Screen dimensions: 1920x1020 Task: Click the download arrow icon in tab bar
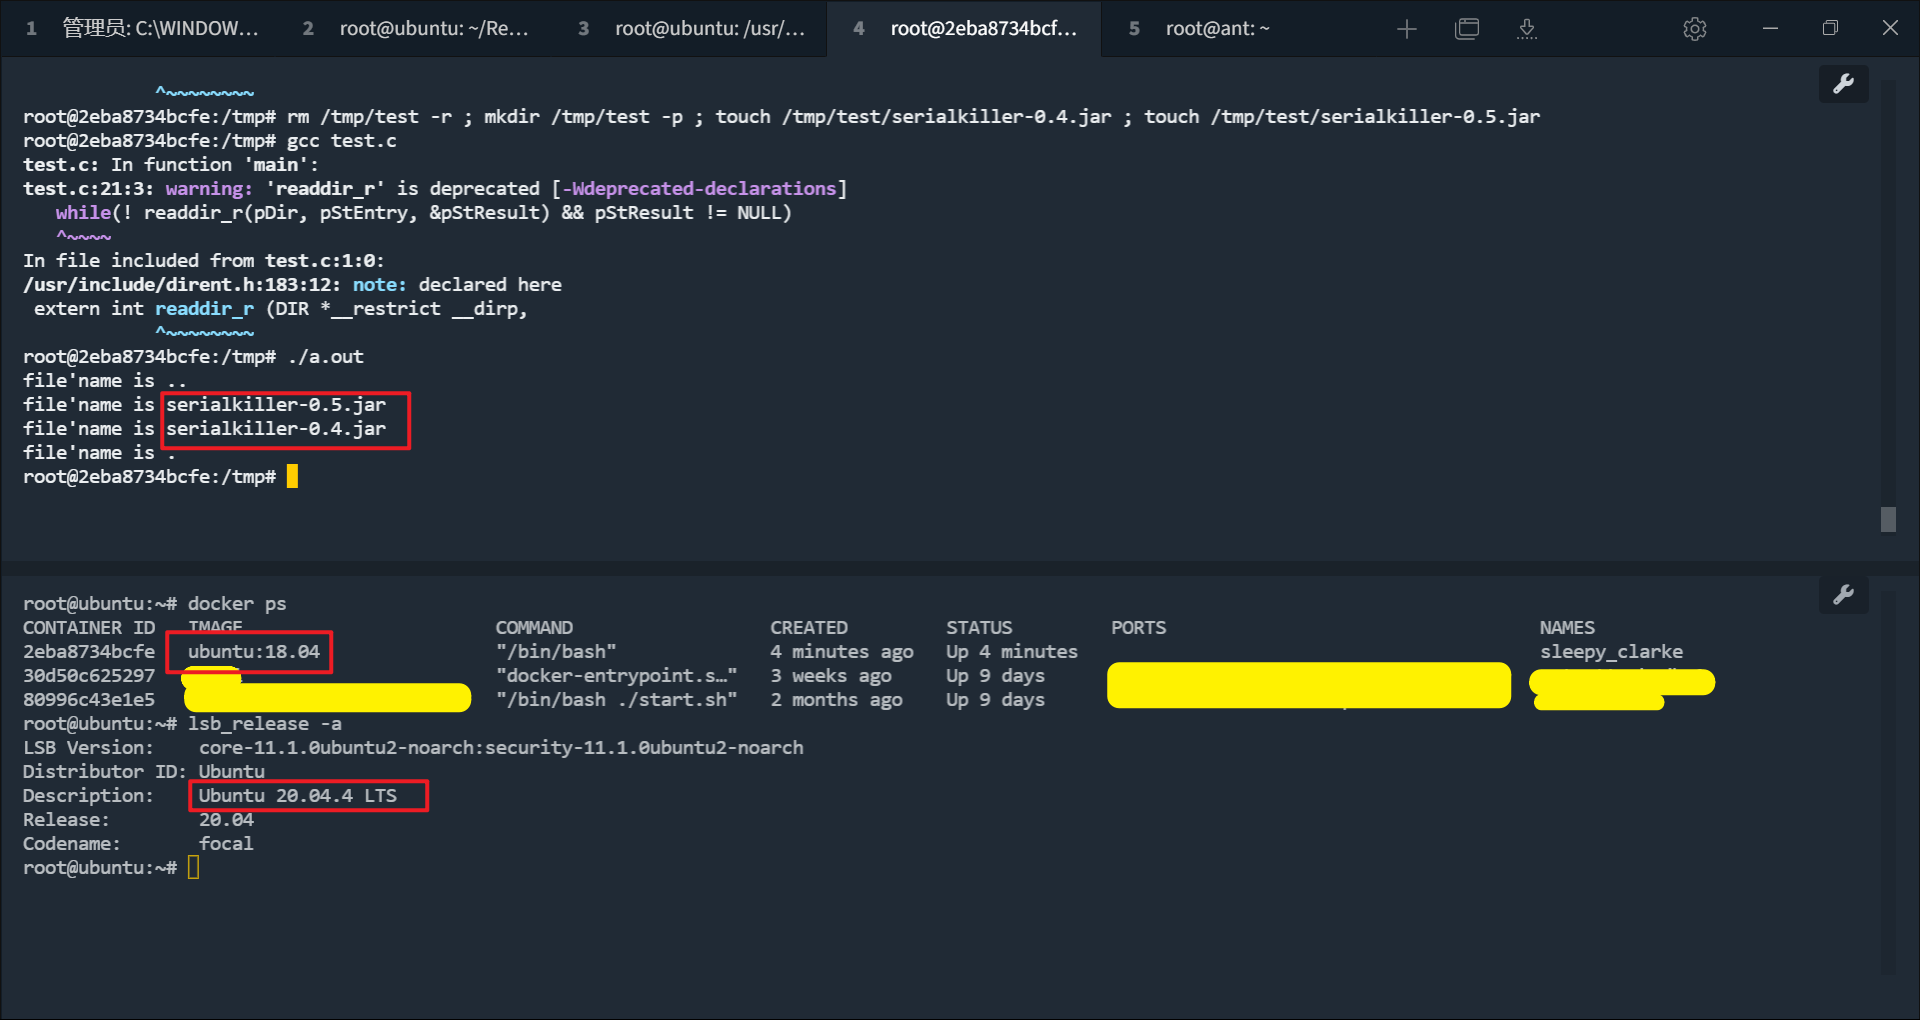[1527, 29]
